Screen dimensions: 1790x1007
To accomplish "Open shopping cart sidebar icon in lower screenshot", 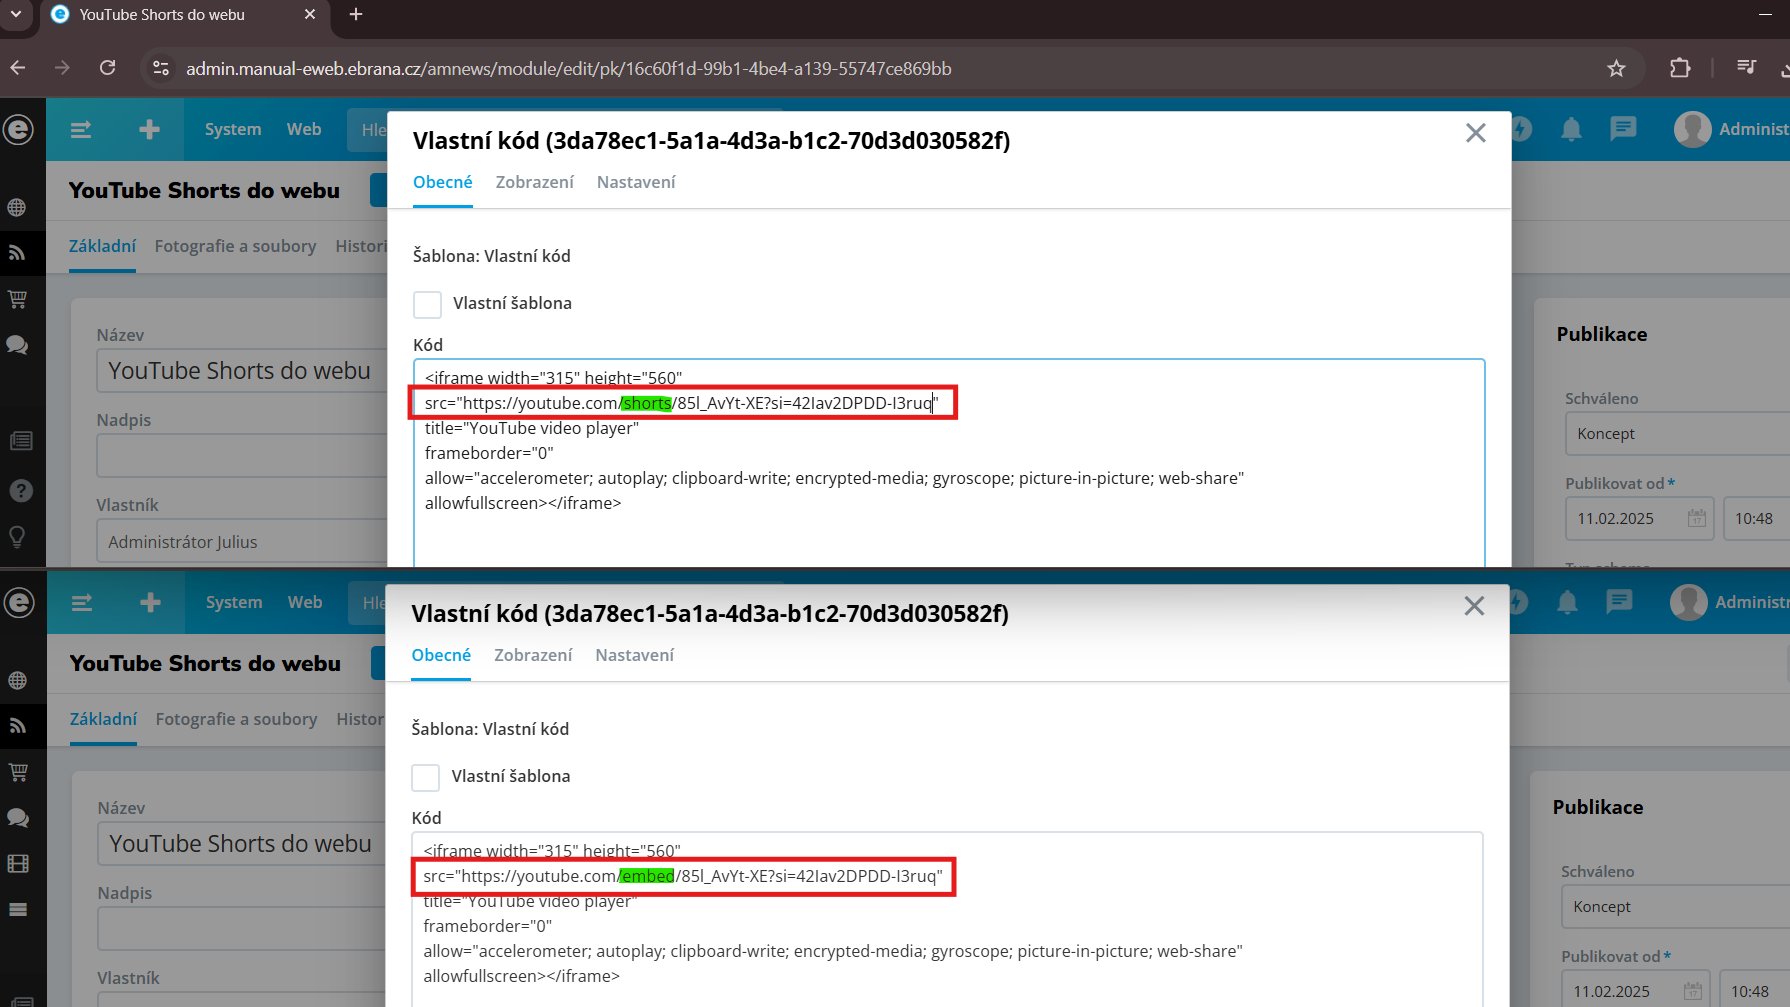I will point(18,772).
